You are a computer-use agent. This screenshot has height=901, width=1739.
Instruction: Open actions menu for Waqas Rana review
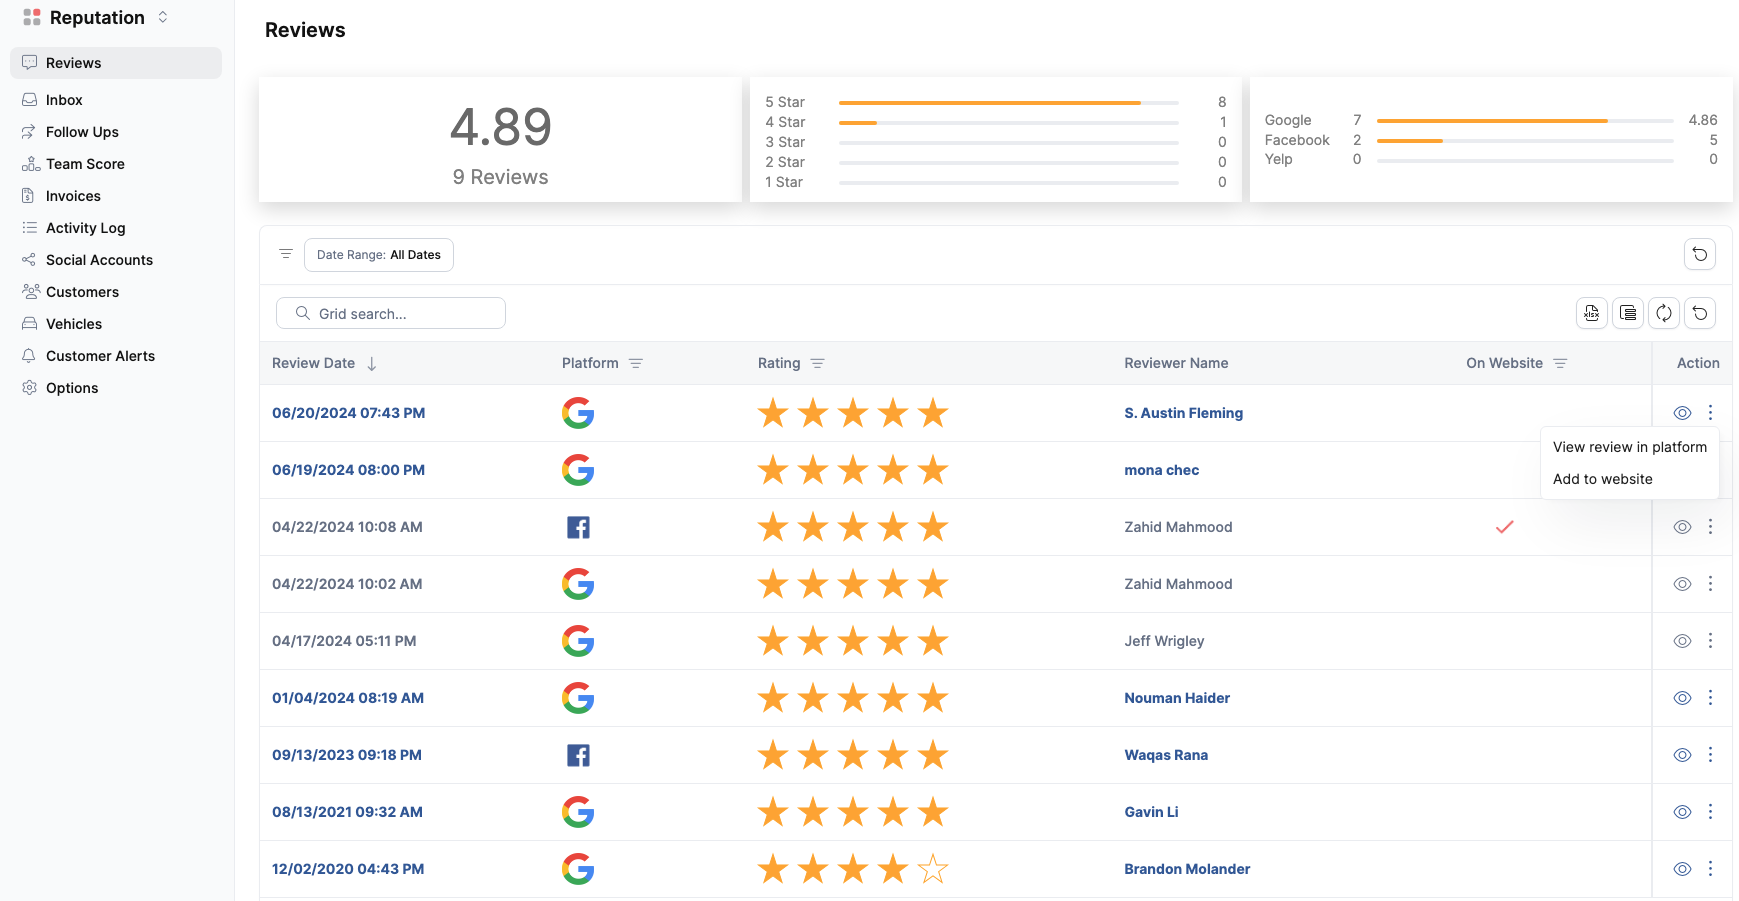(1711, 754)
